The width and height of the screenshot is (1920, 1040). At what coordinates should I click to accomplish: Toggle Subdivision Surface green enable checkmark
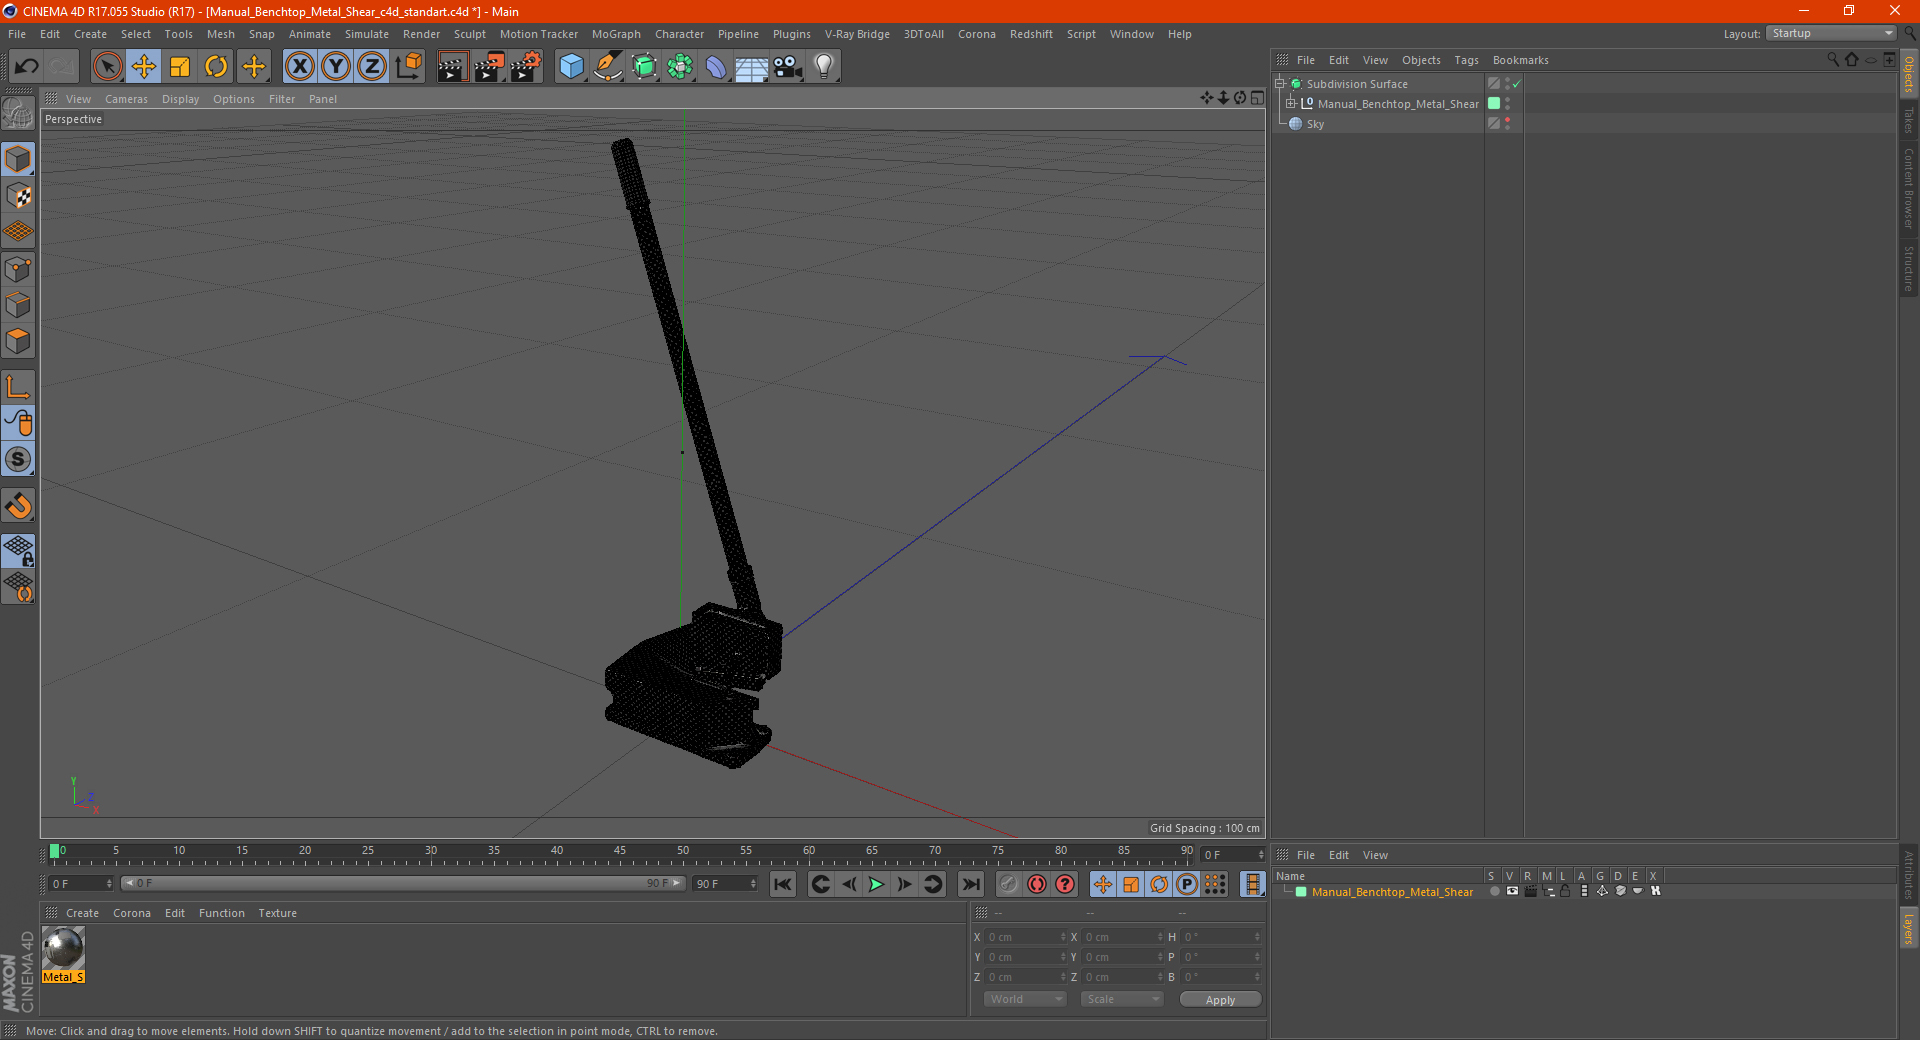1517,84
